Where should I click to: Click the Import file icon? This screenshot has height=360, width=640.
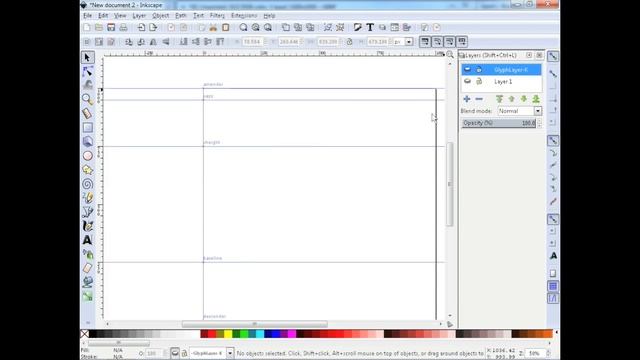(141, 27)
